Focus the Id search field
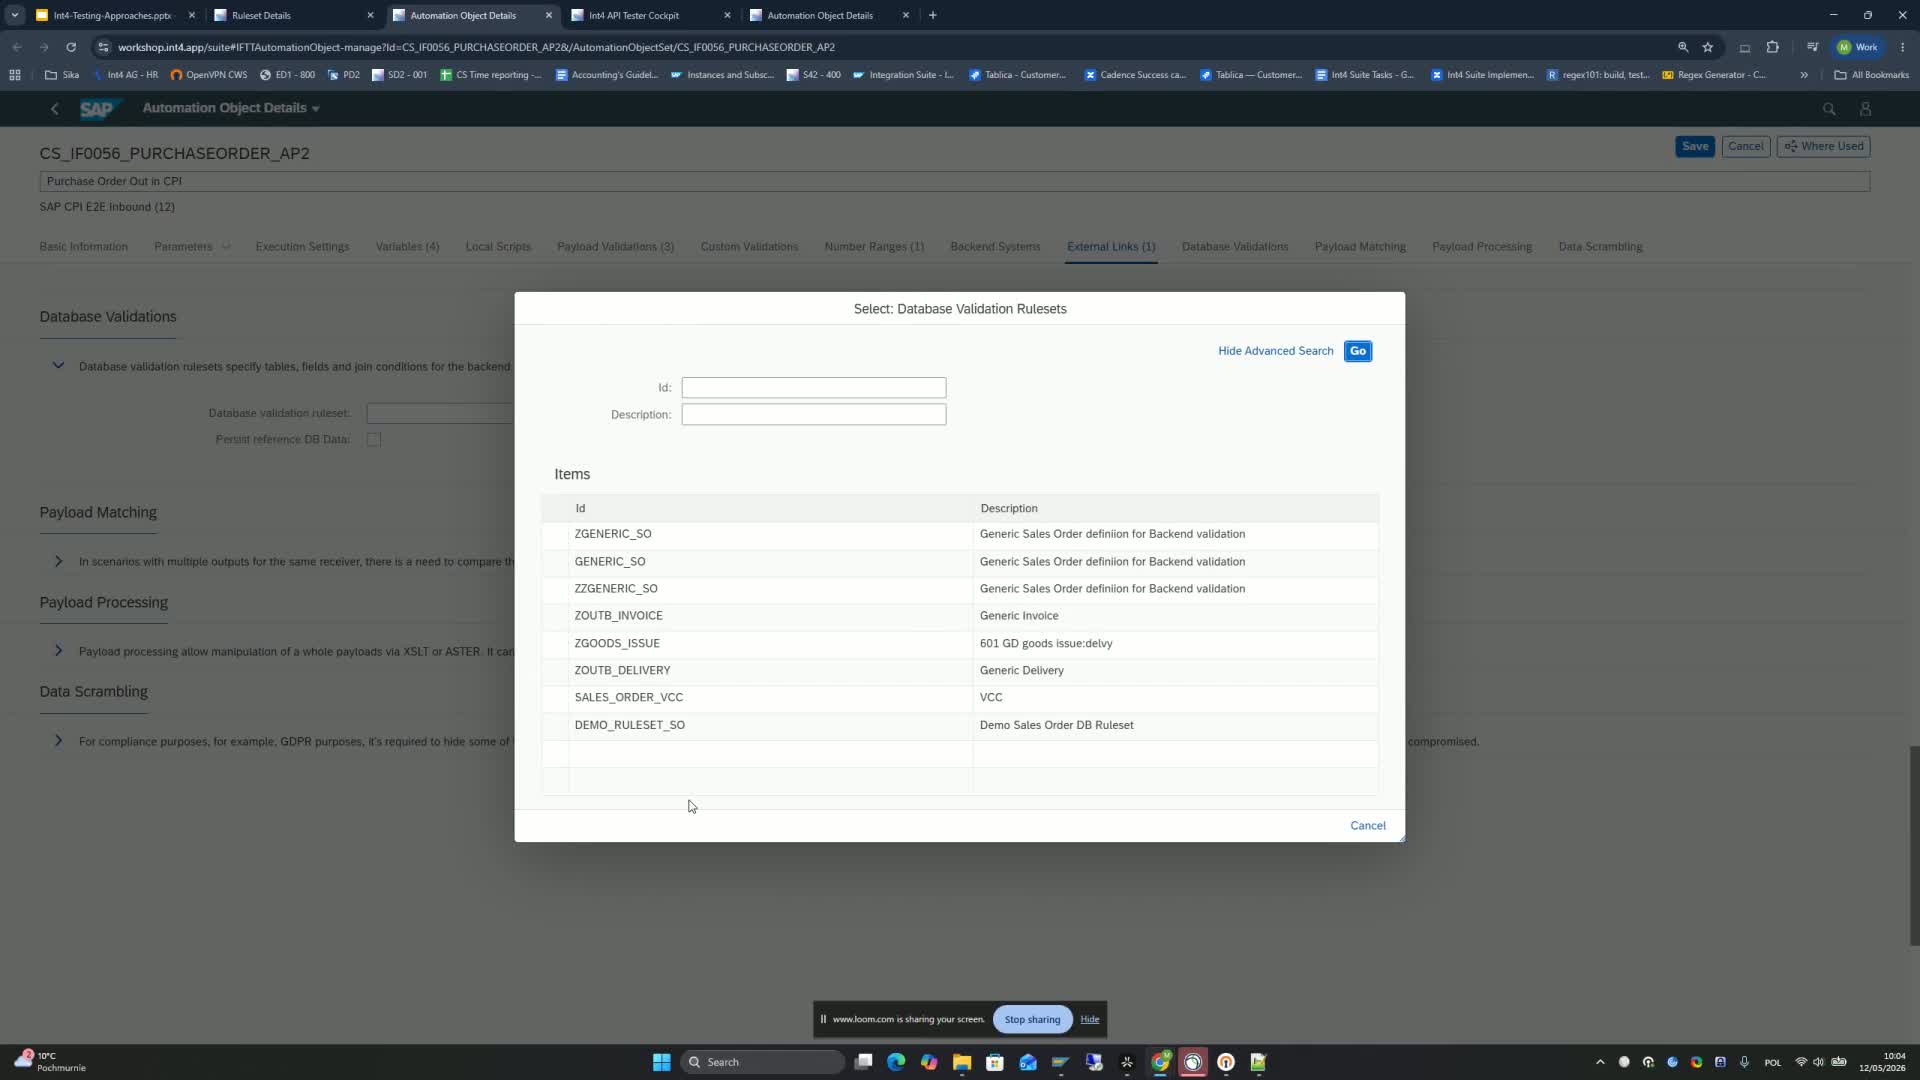Viewport: 1920px width, 1080px height. (x=813, y=387)
